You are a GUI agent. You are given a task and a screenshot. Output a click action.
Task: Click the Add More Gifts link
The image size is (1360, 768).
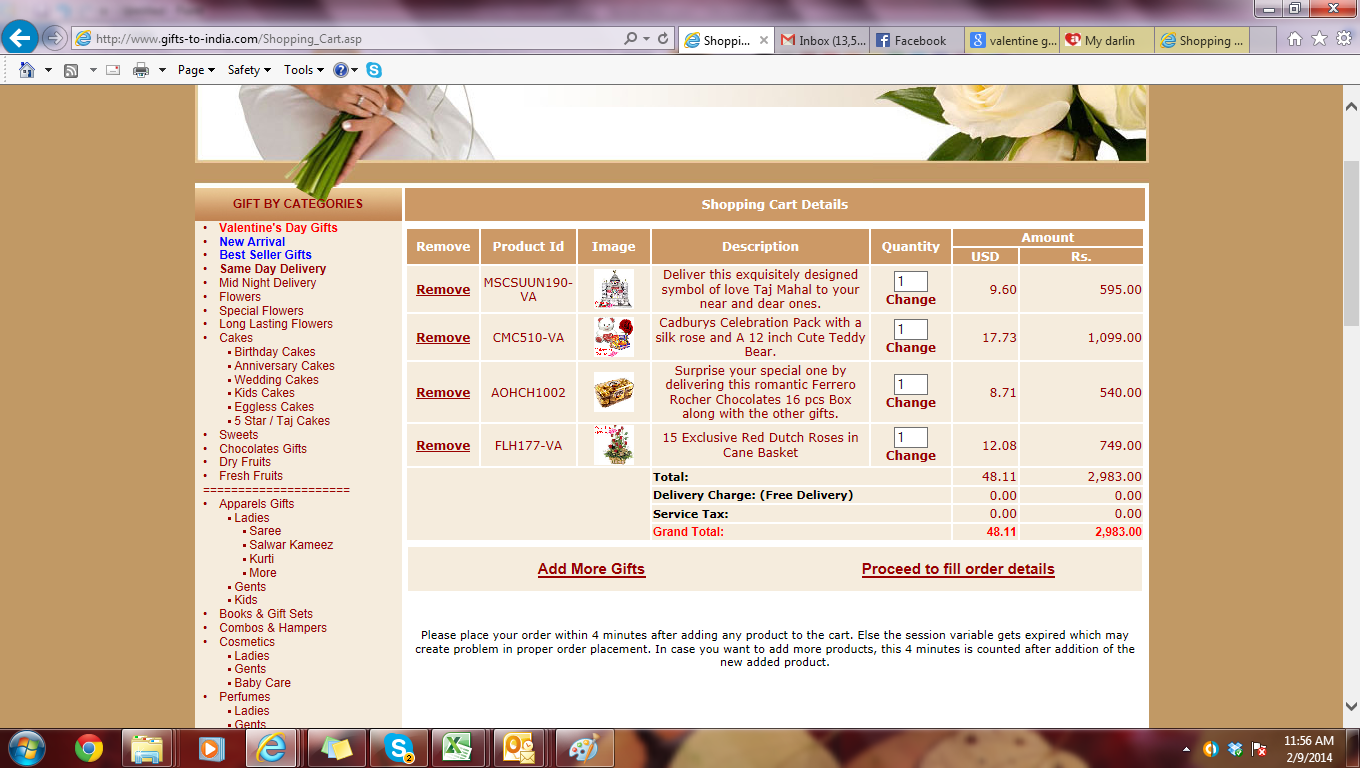point(591,569)
